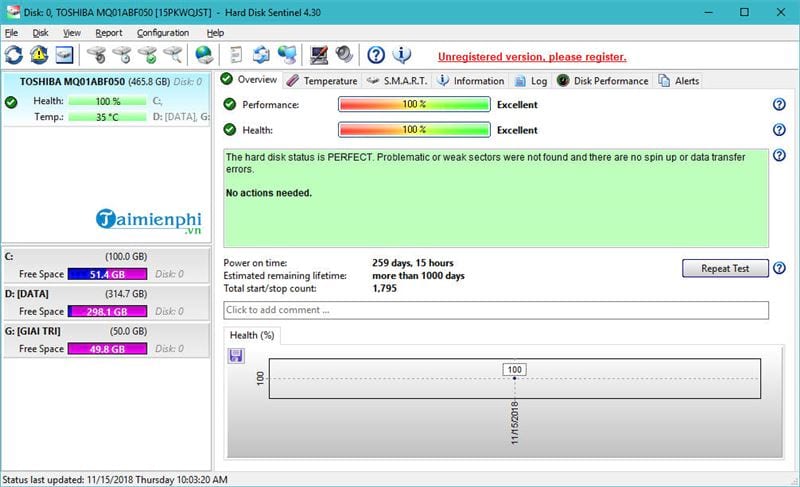
Task: Click help icon beside the status text box
Action: (779, 155)
